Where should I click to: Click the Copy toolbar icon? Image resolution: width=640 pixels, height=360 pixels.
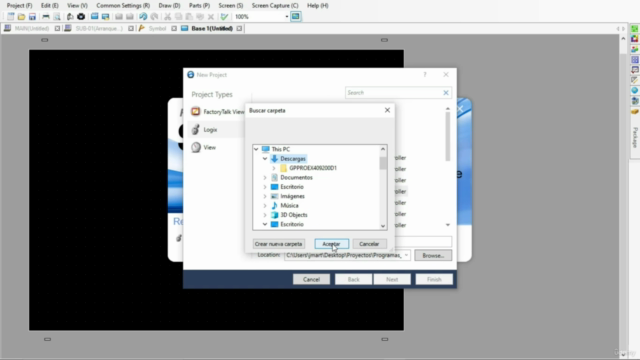[x=178, y=16]
